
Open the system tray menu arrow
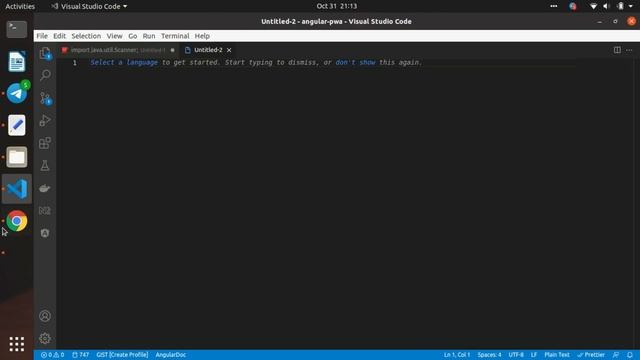point(631,6)
